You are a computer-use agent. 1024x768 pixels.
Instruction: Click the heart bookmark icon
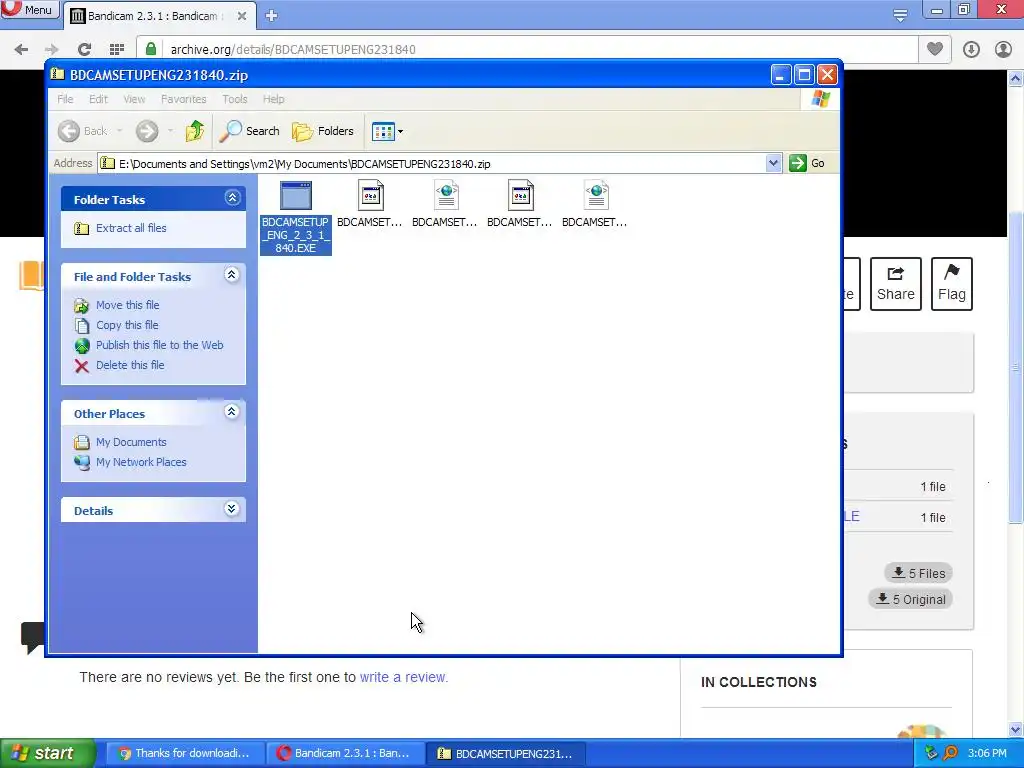coord(935,49)
